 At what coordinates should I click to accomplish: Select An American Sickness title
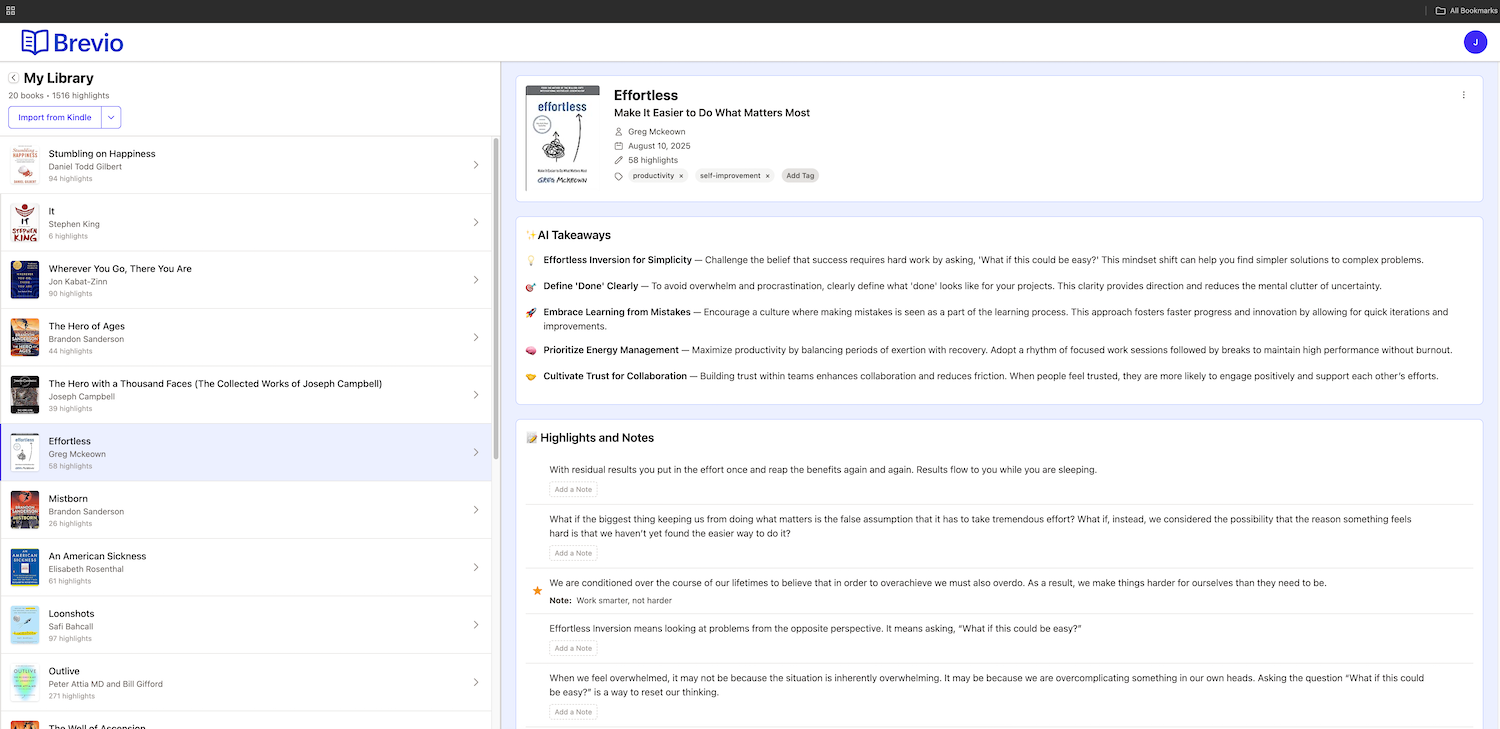click(x=97, y=556)
